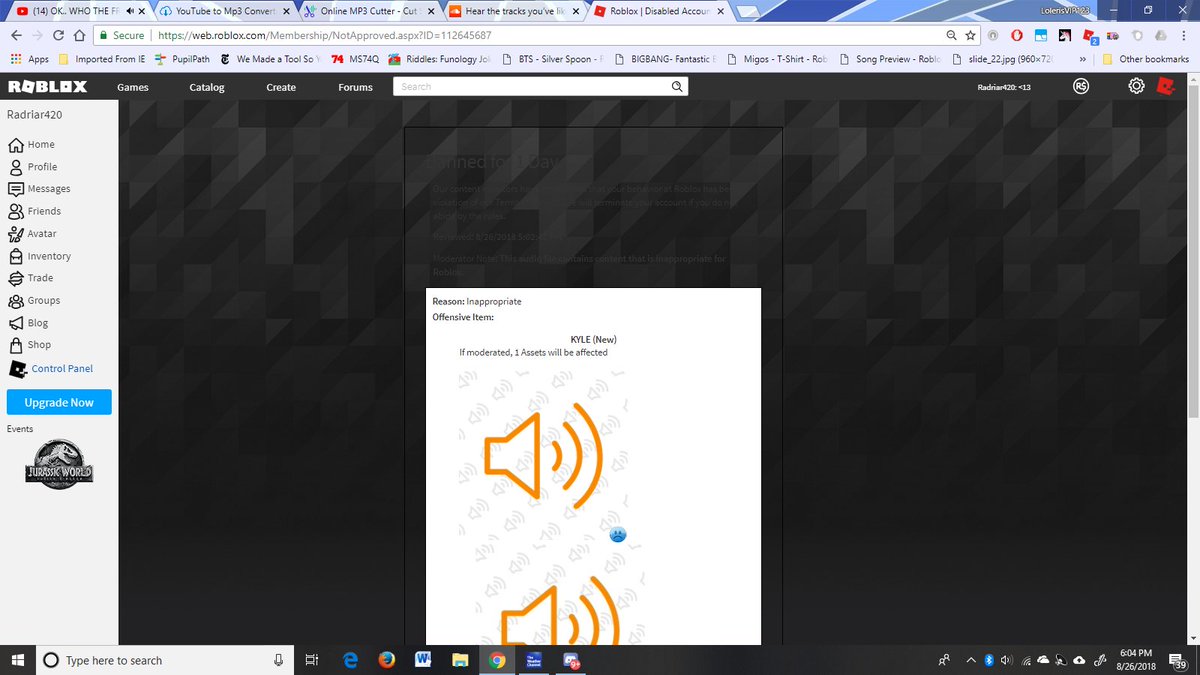Open the MS74Q bookmark
The width and height of the screenshot is (1200, 675).
355,59
